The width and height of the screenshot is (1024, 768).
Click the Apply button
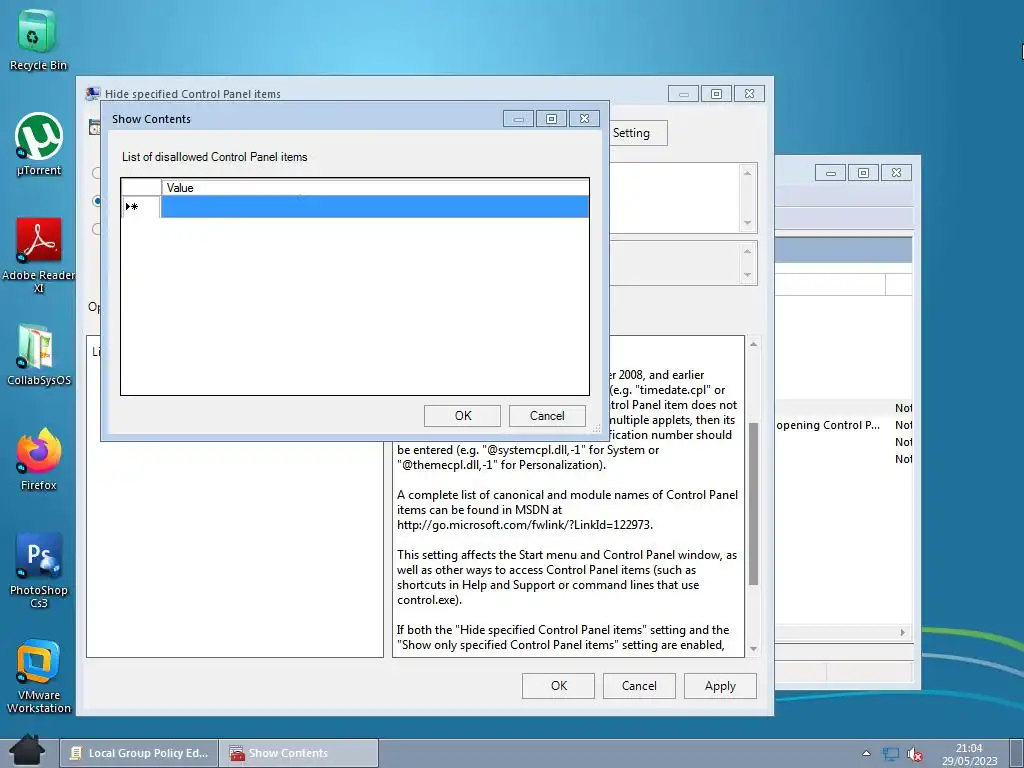[720, 686]
